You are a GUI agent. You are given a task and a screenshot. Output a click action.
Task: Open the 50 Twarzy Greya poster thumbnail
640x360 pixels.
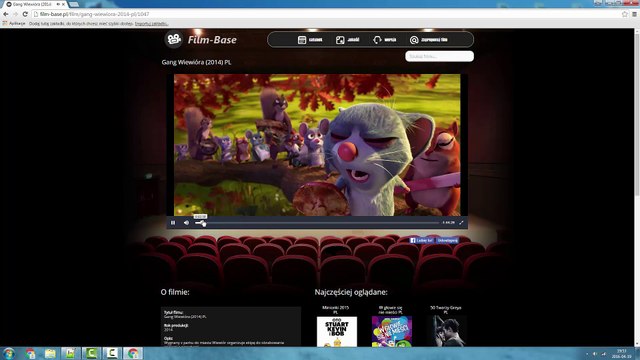446,331
